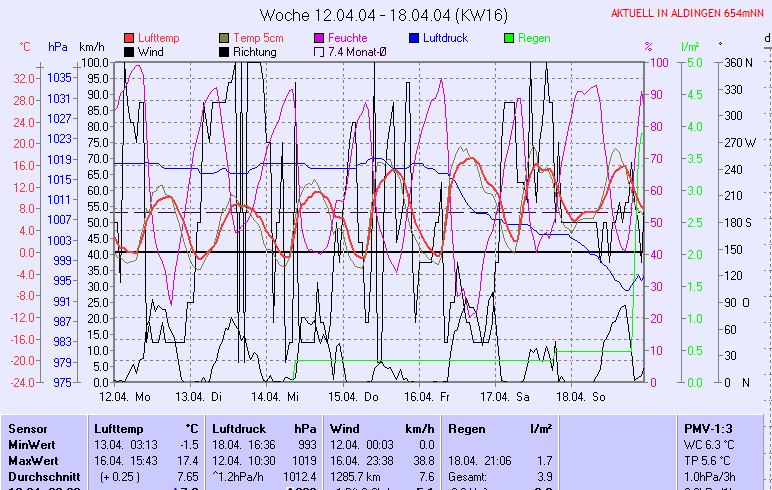Image resolution: width=772 pixels, height=490 pixels.
Task: Click the °C axis unit label
Action: (25, 47)
